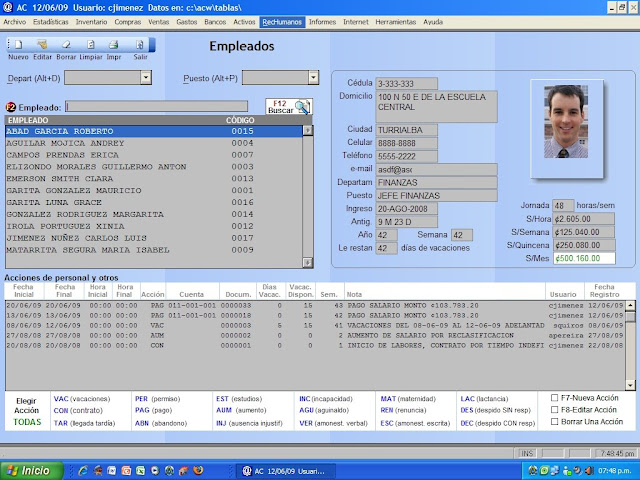
Task: Click the Inicio start button
Action: pos(32,471)
